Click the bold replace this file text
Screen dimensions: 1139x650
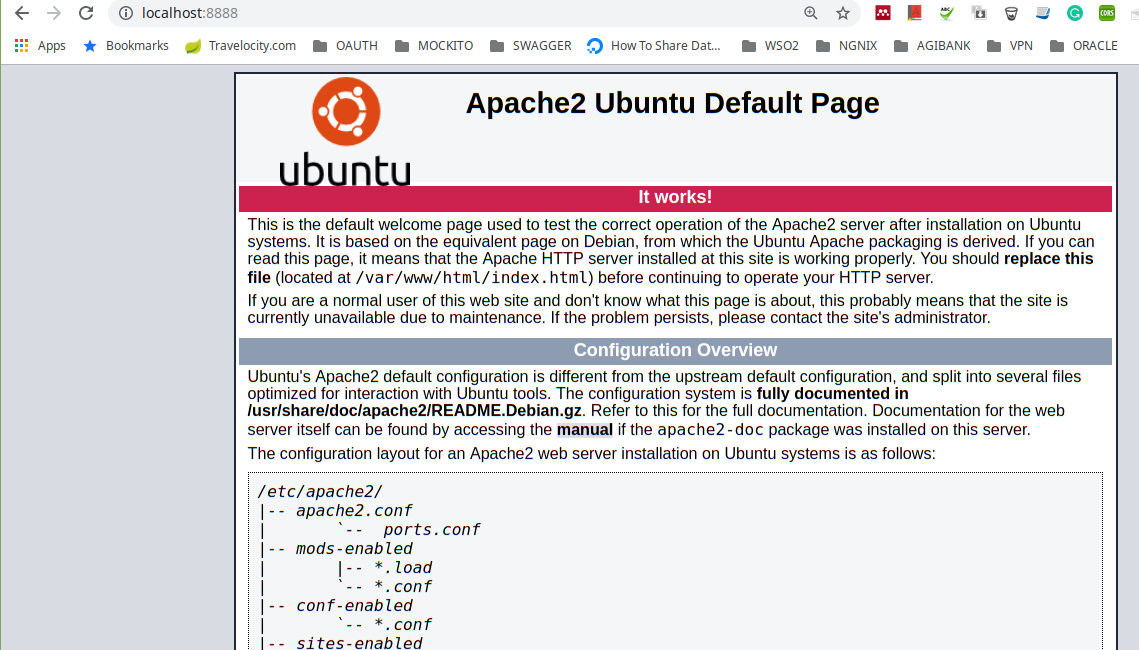[x=1048, y=259]
